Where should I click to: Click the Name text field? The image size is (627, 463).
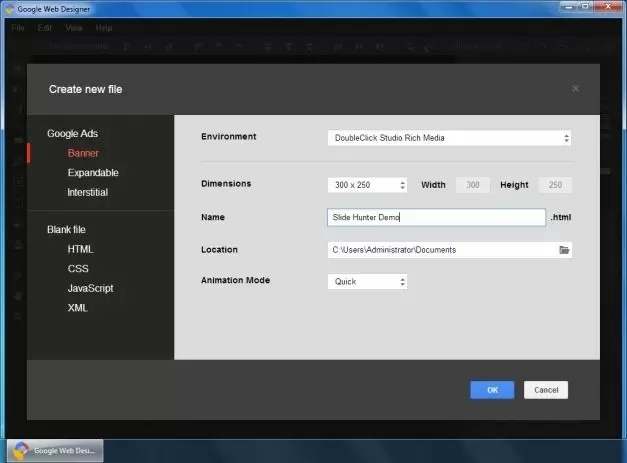436,217
